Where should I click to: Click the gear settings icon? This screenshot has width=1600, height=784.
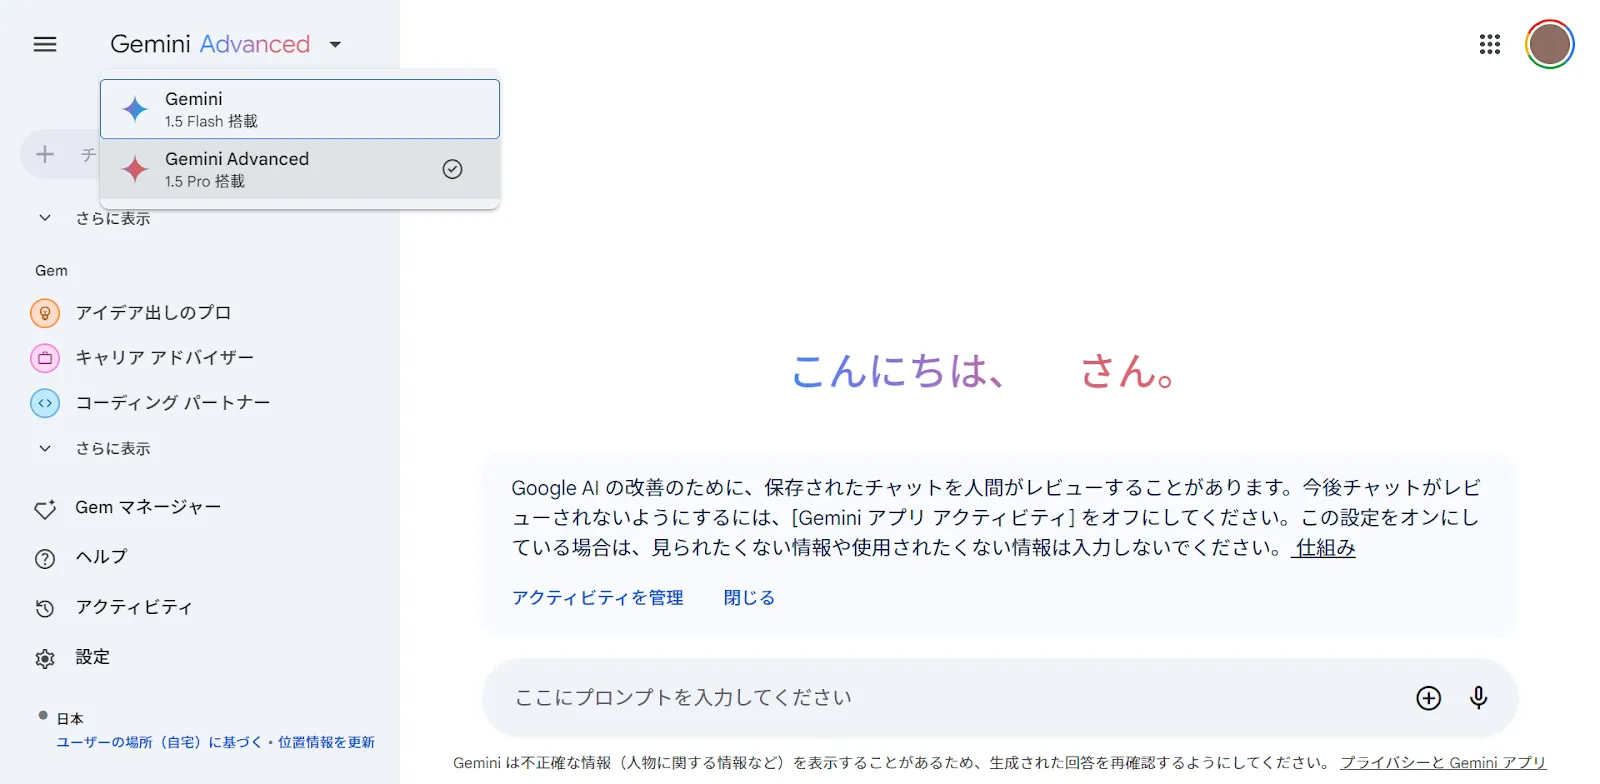click(45, 659)
